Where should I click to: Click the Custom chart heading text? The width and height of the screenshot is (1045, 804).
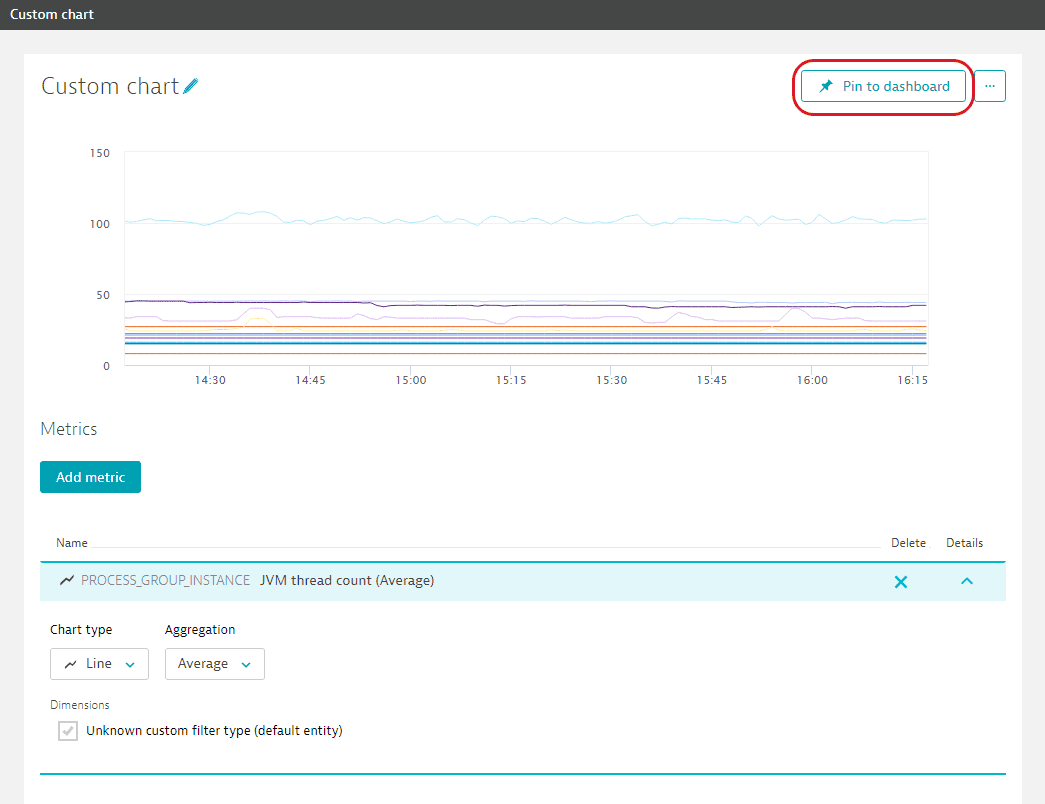[110, 86]
